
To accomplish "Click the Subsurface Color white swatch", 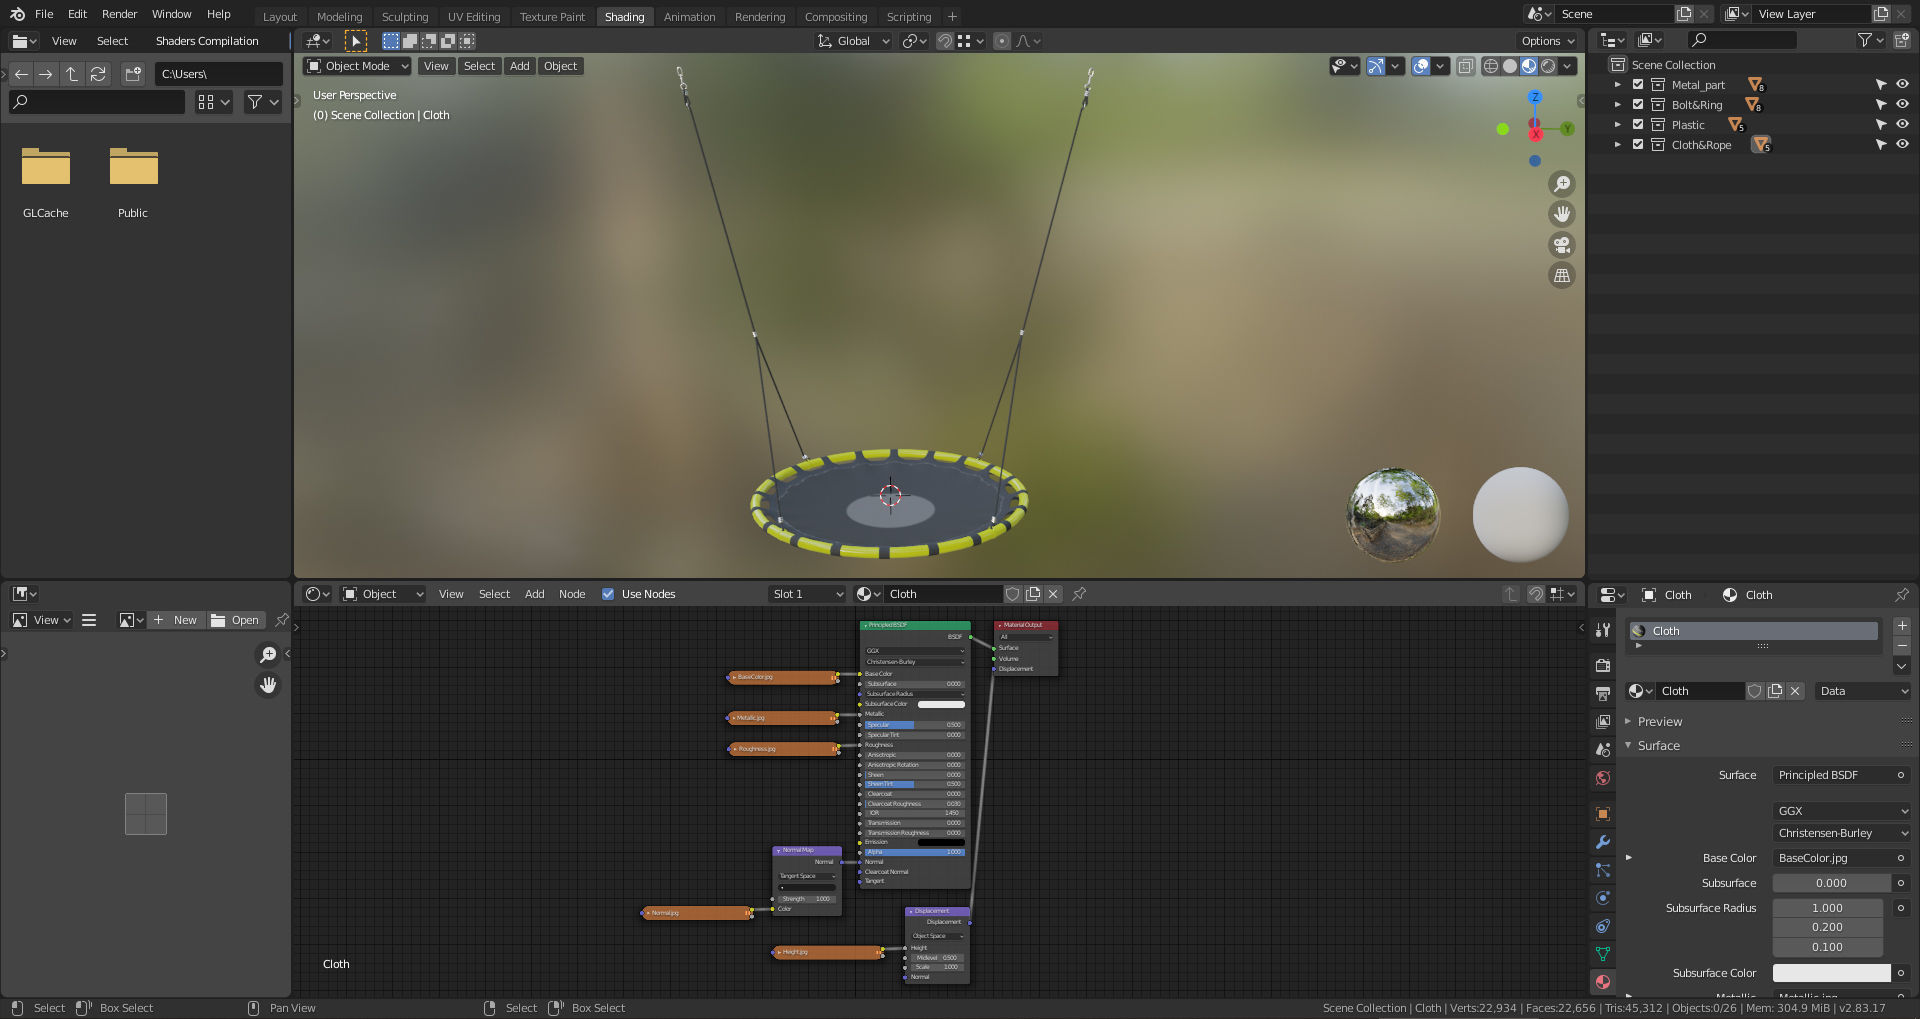I will [x=1832, y=973].
